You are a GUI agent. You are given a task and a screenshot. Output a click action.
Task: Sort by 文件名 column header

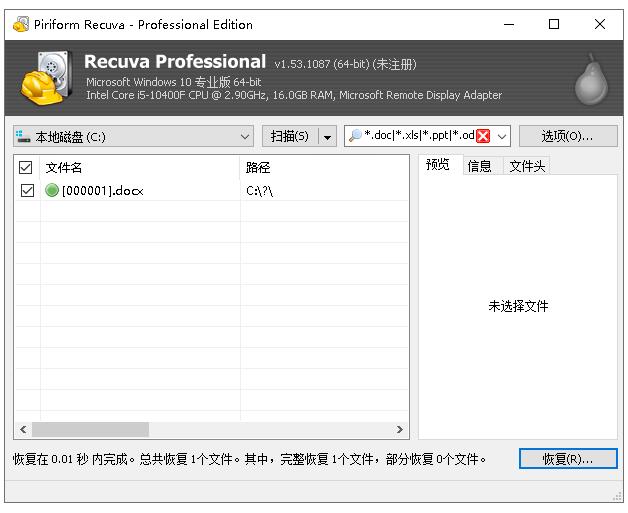pyautogui.click(x=139, y=167)
